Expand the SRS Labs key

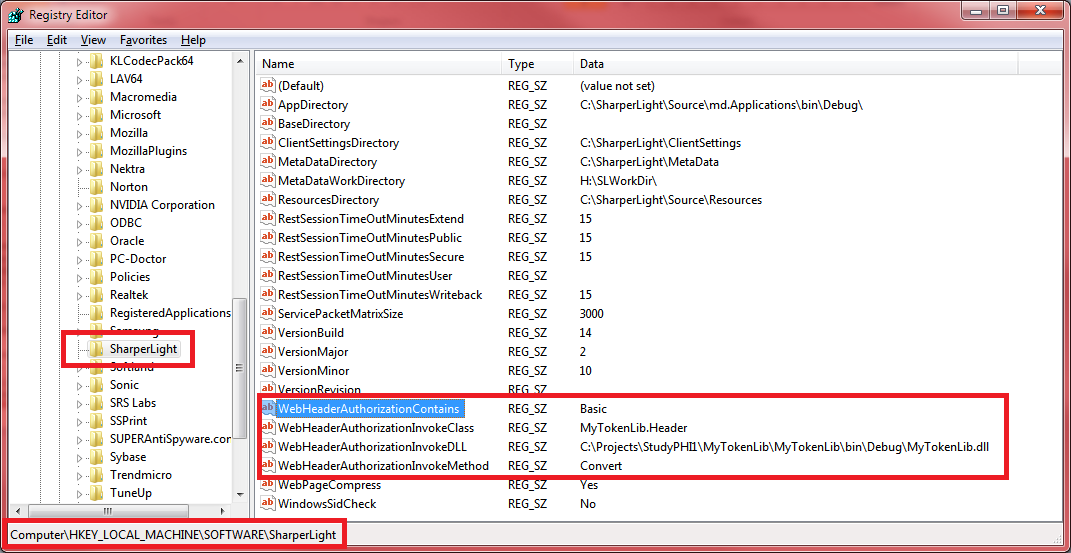click(79, 403)
